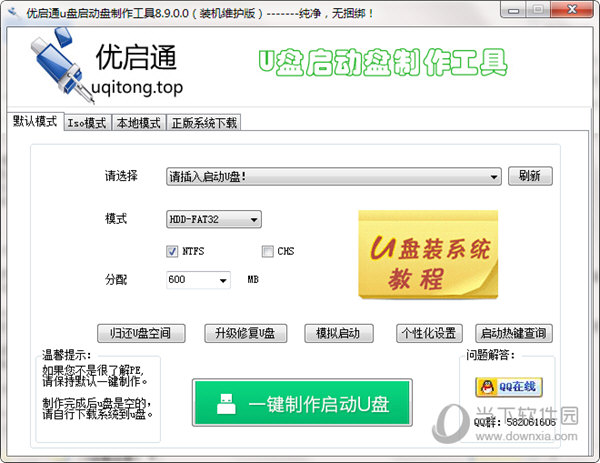Viewport: 600px width, 463px height.
Task: Click the 刷新 refresh button
Action: click(x=530, y=176)
